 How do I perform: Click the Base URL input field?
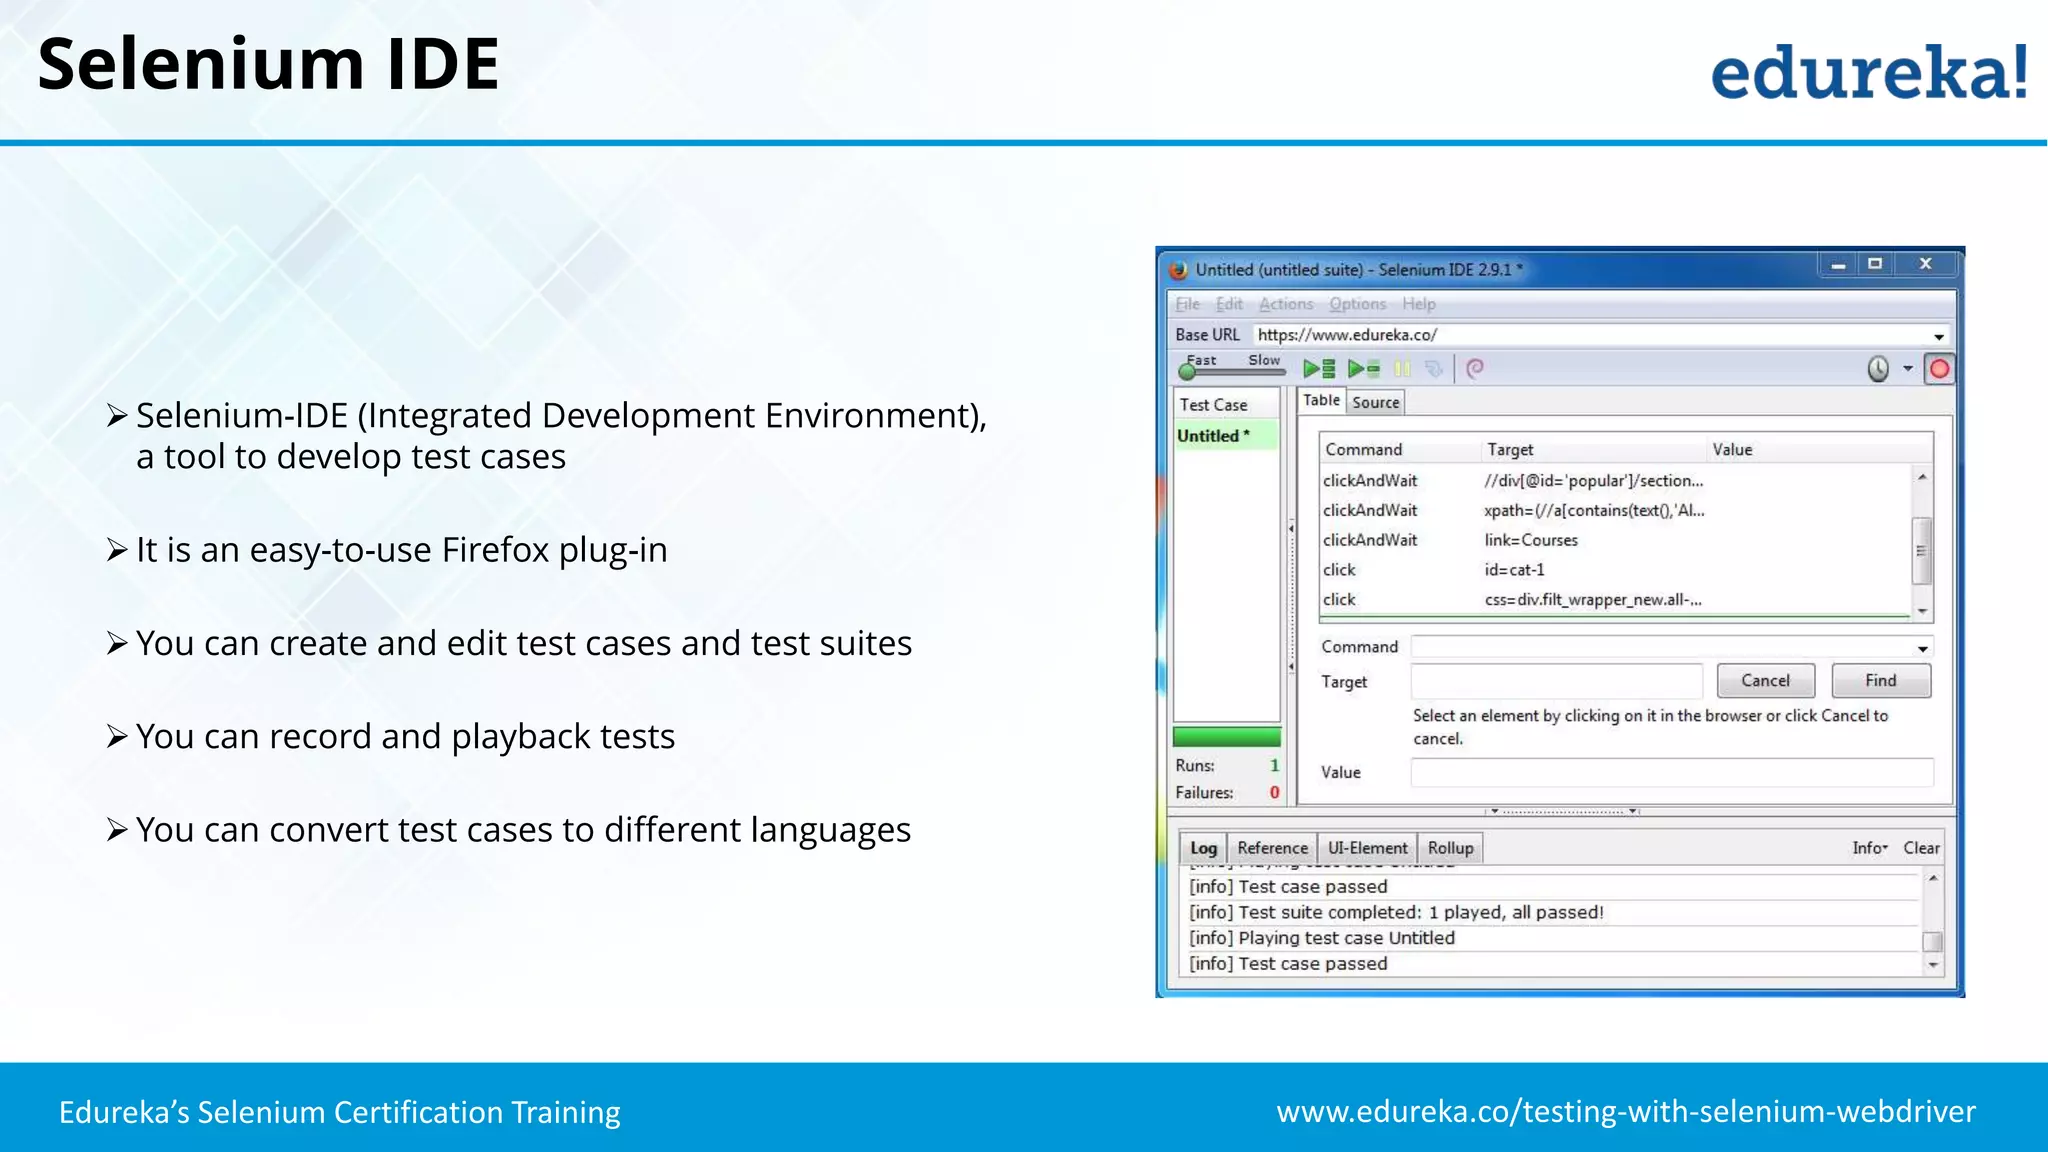coord(1590,335)
